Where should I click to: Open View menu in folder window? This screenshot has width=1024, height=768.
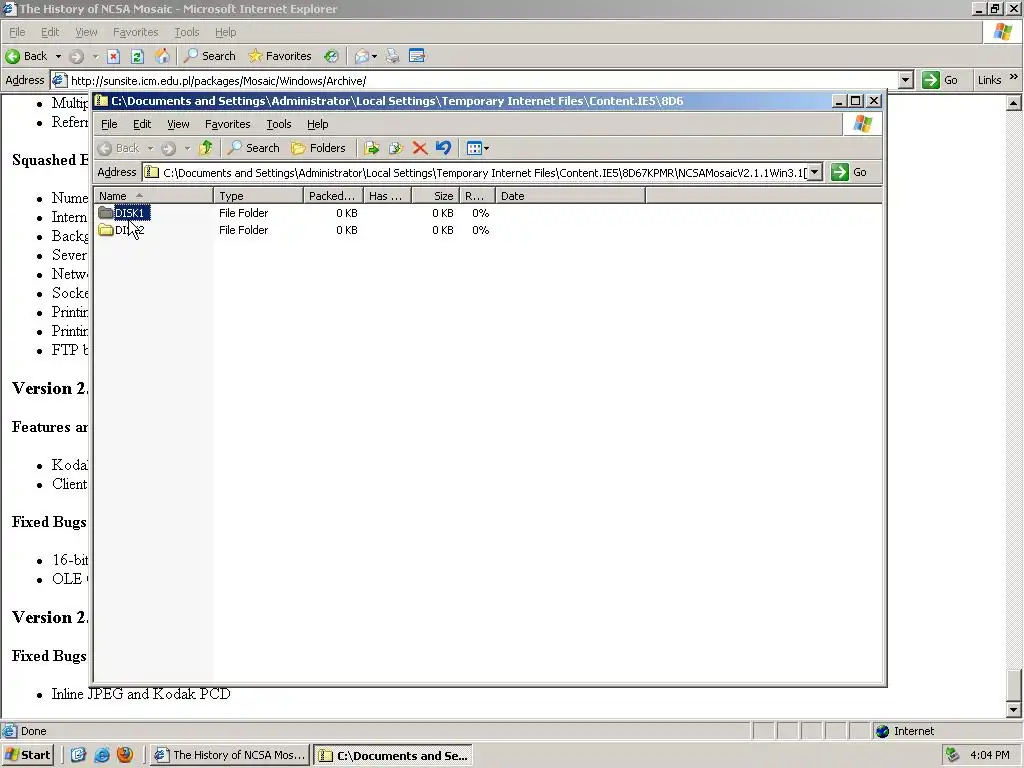click(x=178, y=124)
